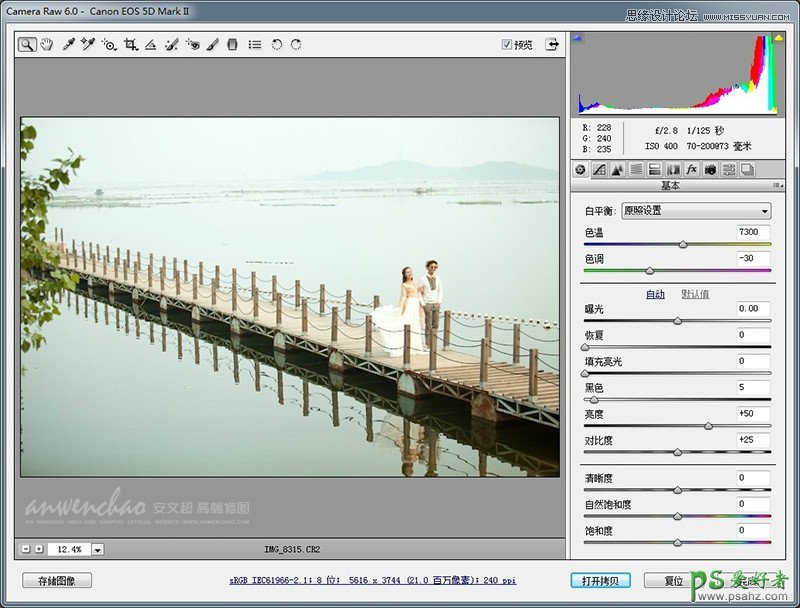Choose the Crop tool
The width and height of the screenshot is (800, 608).
coord(130,45)
